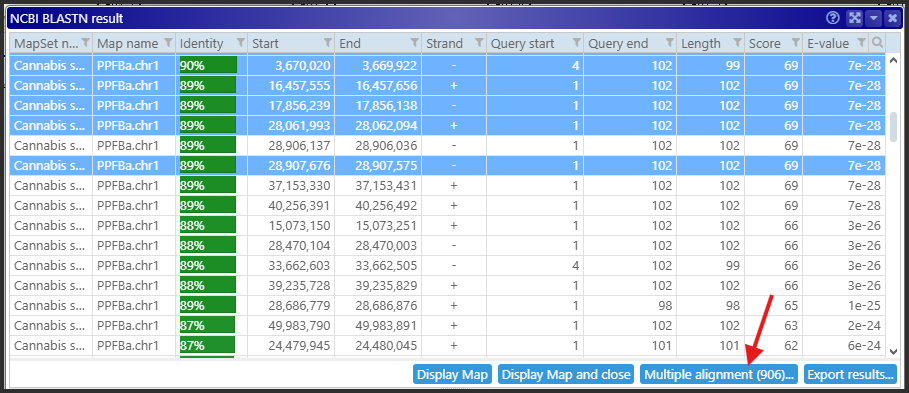909x393 pixels.
Task: Click the Display Map and close button
Action: coord(566,374)
